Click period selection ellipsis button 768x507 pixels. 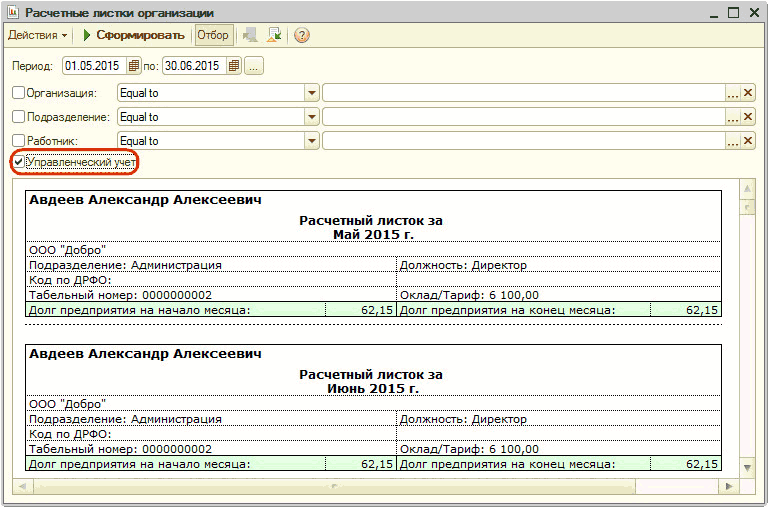(x=254, y=66)
